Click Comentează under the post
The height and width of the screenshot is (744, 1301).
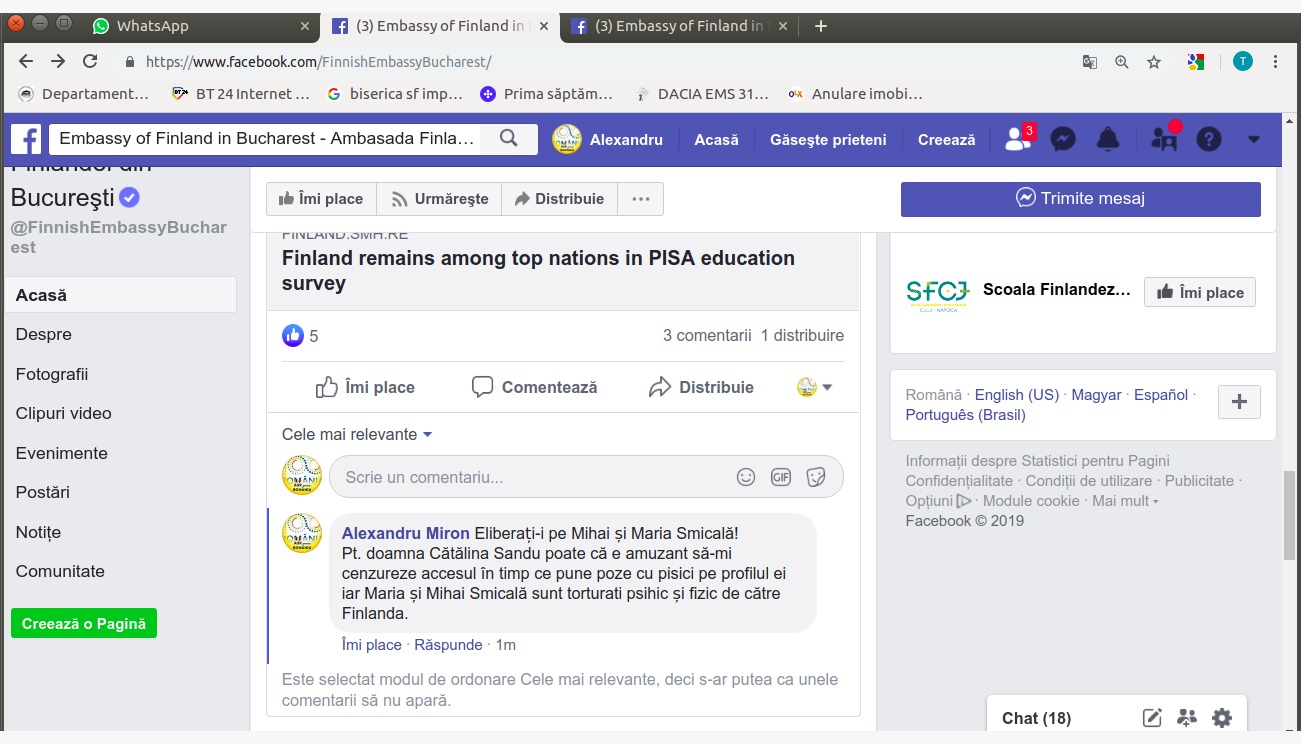pyautogui.click(x=535, y=387)
